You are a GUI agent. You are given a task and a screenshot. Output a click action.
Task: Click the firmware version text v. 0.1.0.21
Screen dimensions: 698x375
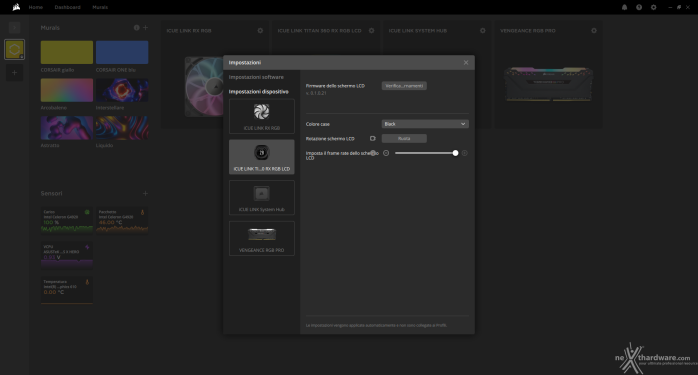click(316, 93)
